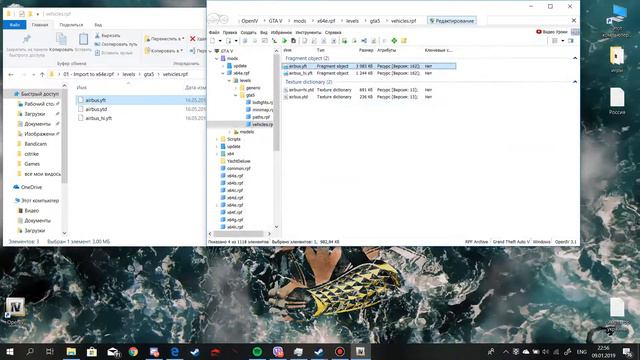
Task: Switch to the Поделиться tab in Explorer
Action: pos(71,25)
